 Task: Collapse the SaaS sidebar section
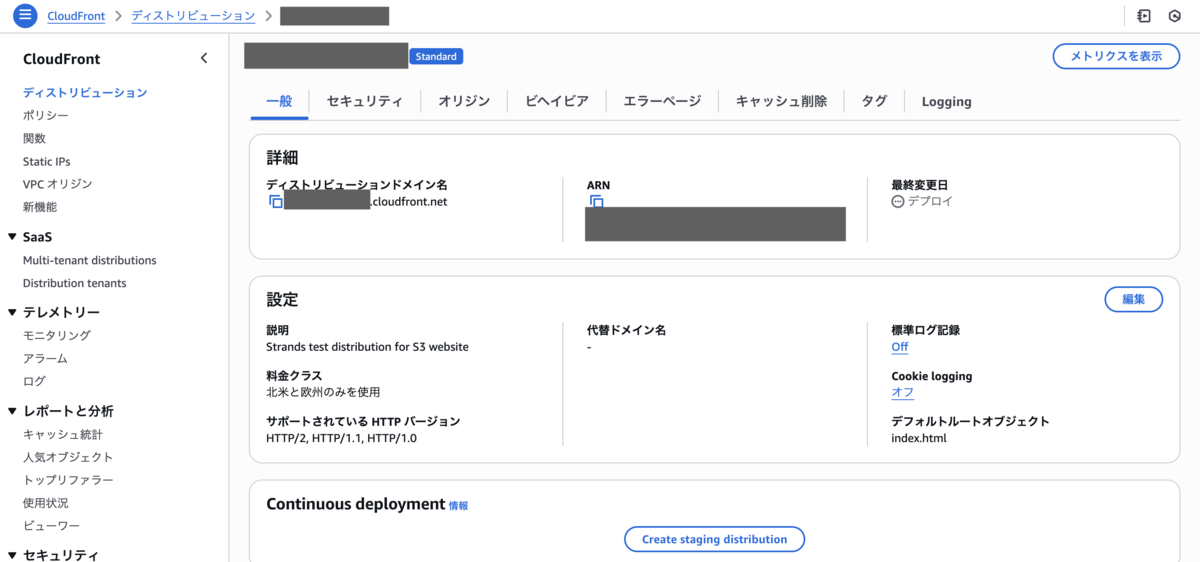click(12, 237)
